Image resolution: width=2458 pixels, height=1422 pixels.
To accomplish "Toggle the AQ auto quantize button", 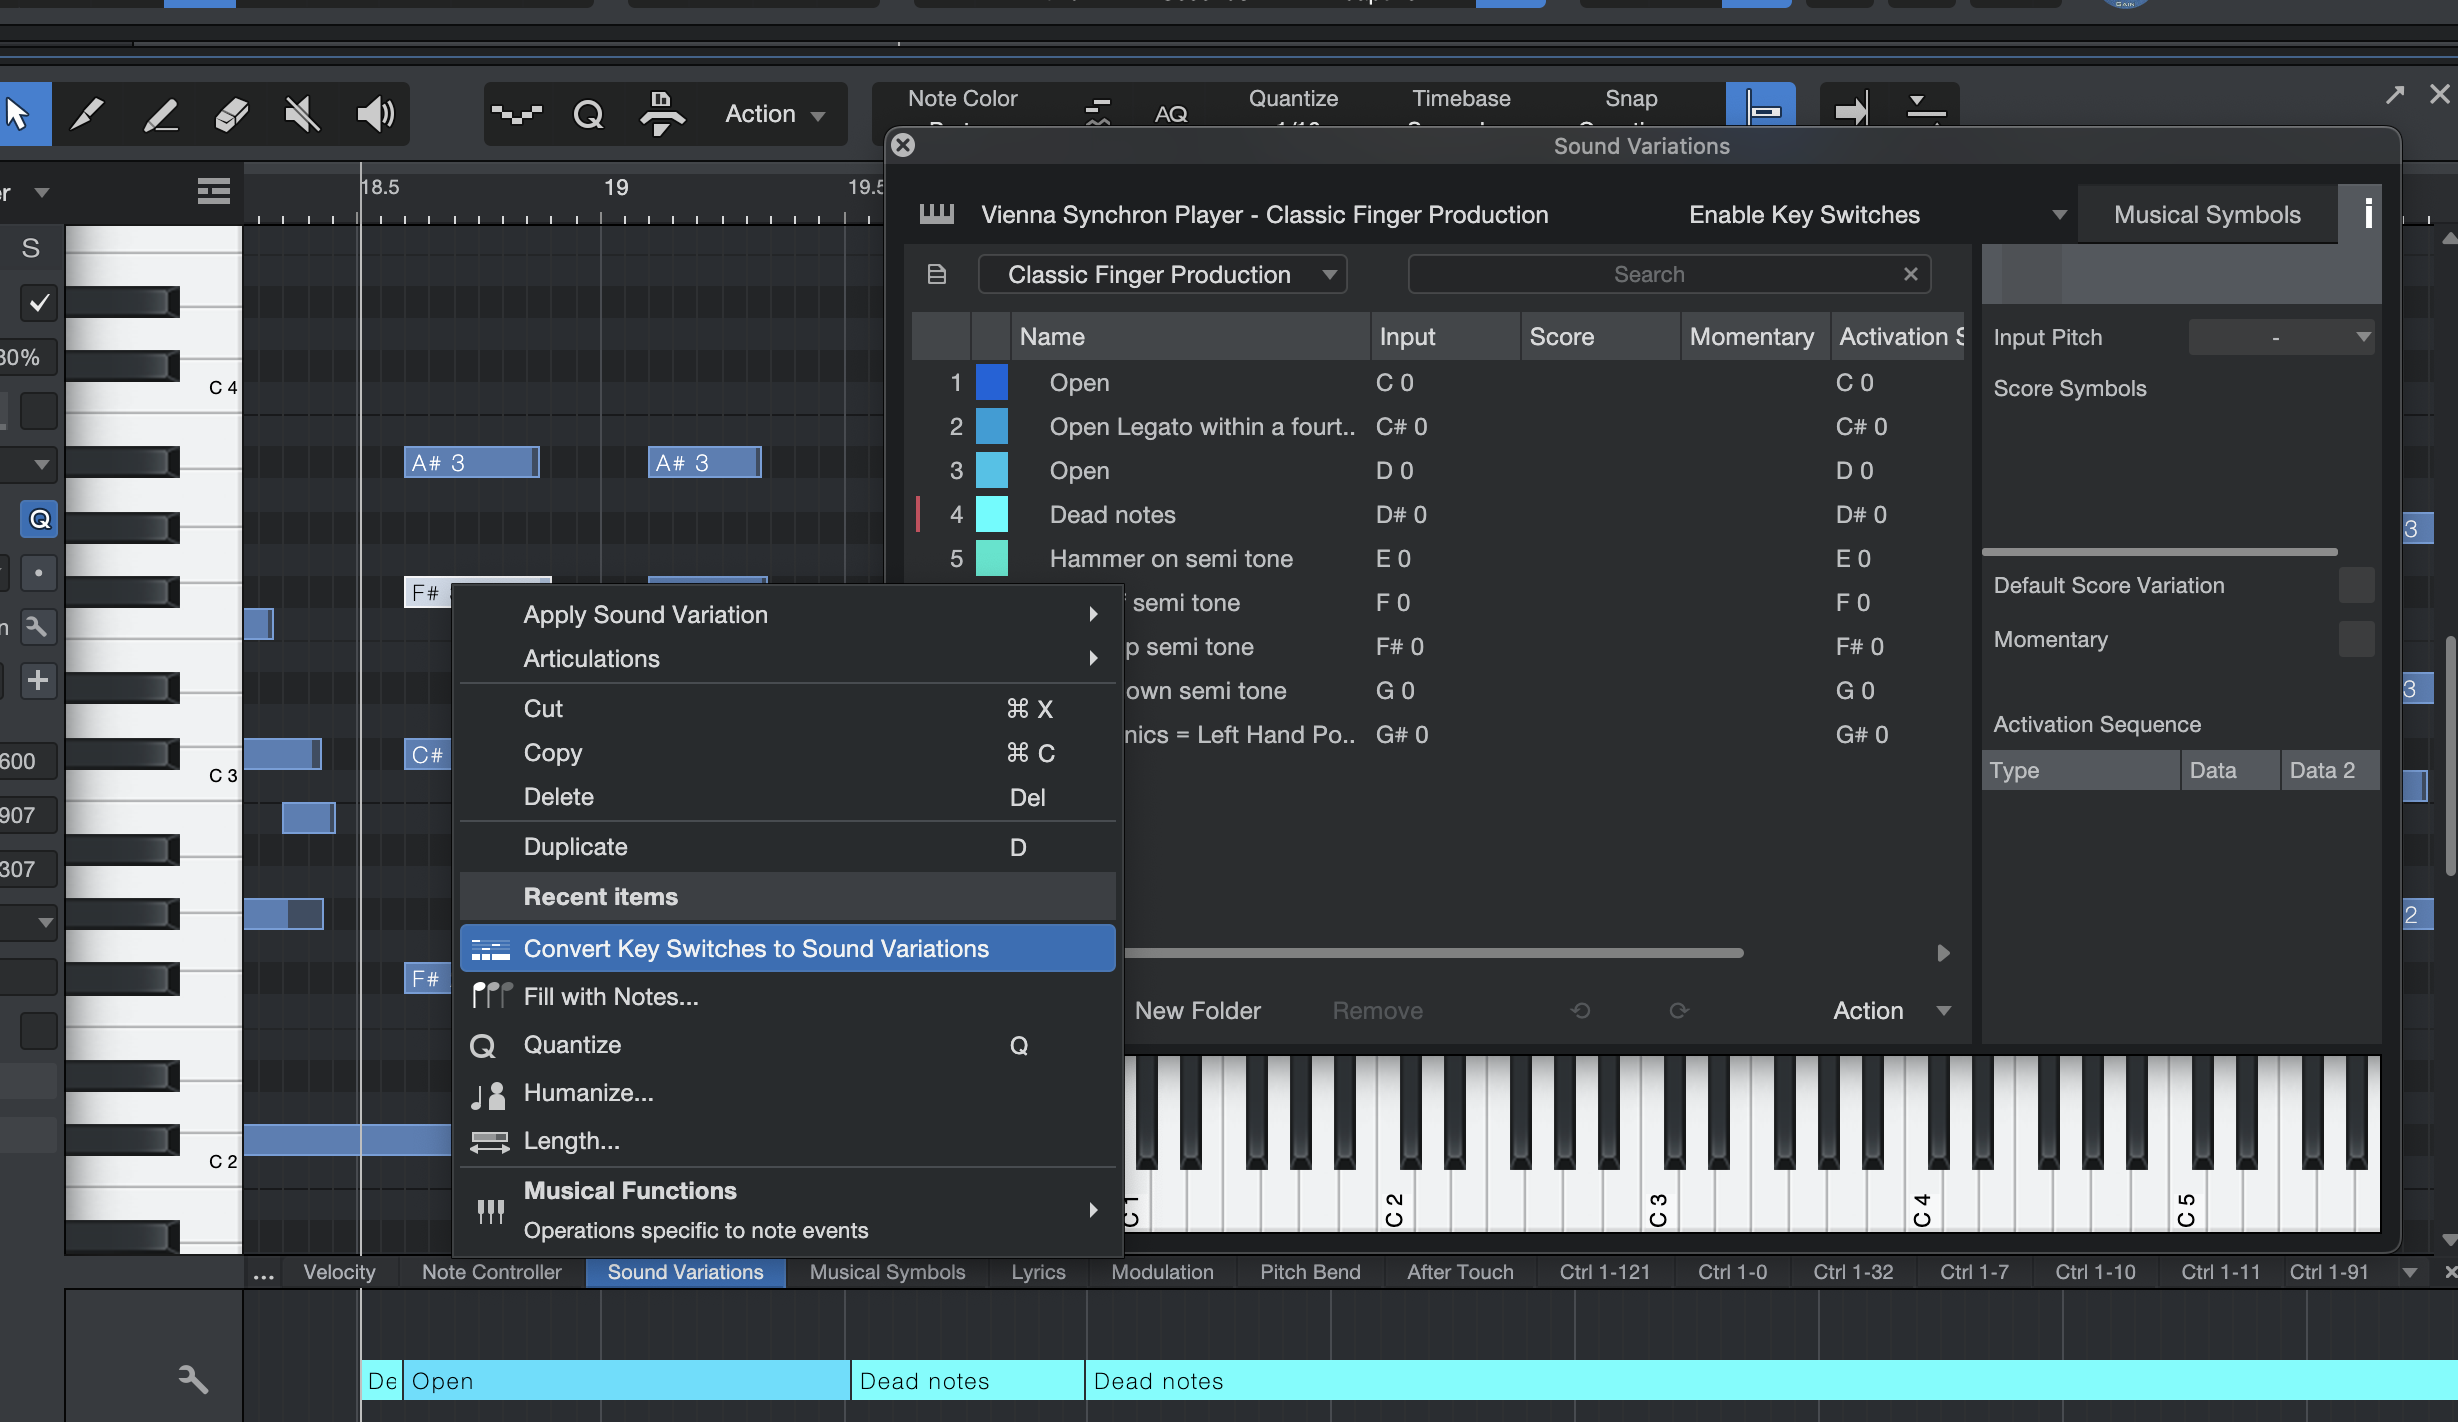I will click(1171, 113).
